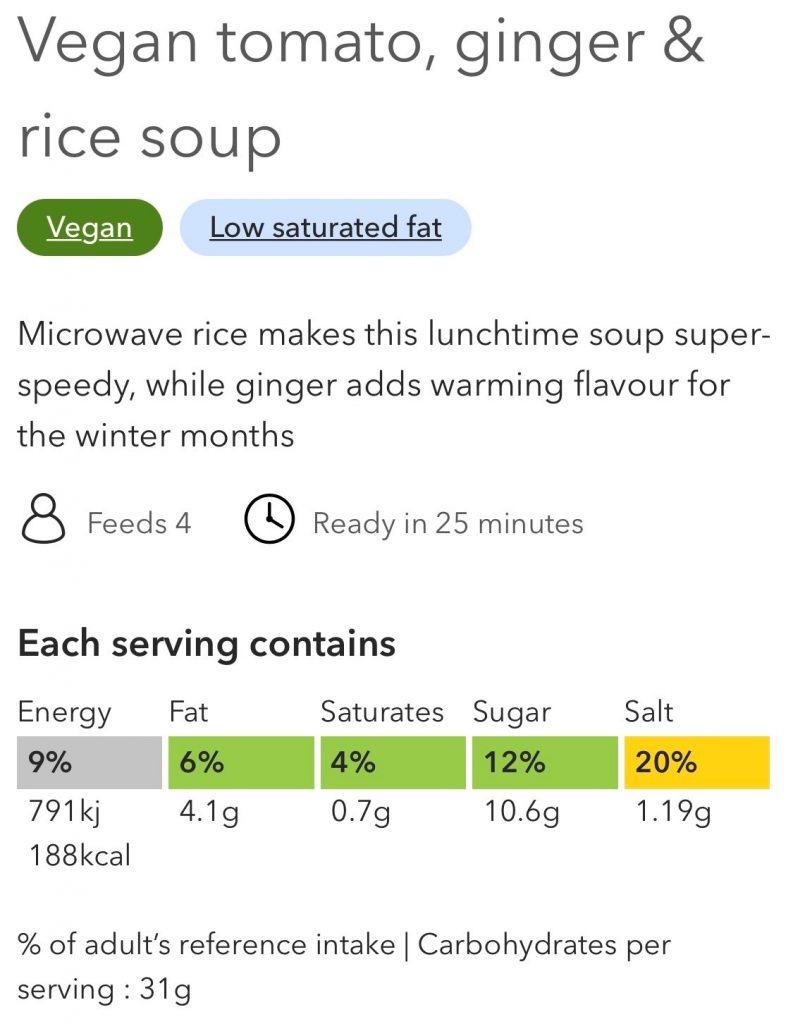Click the green Sugar 12% box
The height and width of the screenshot is (1024, 793).
coord(545,763)
